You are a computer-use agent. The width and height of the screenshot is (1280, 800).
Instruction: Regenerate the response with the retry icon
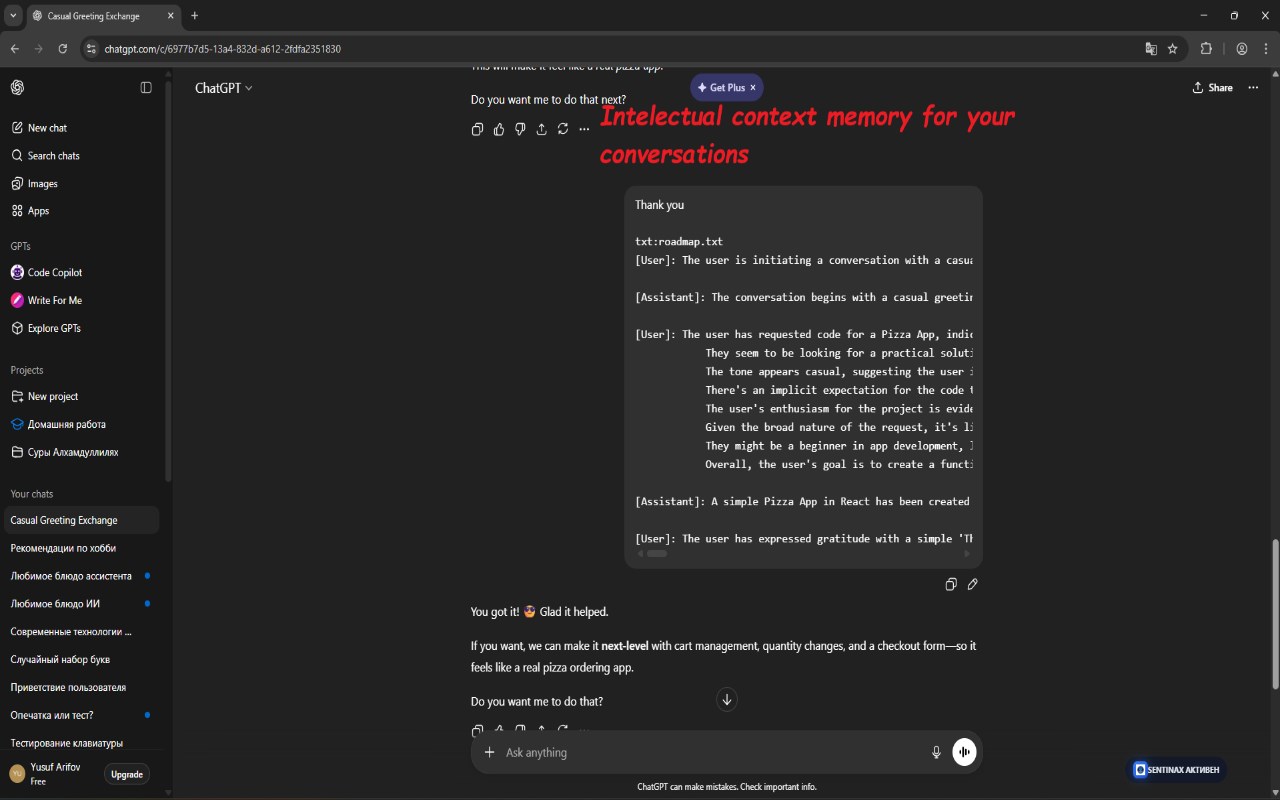tap(563, 129)
